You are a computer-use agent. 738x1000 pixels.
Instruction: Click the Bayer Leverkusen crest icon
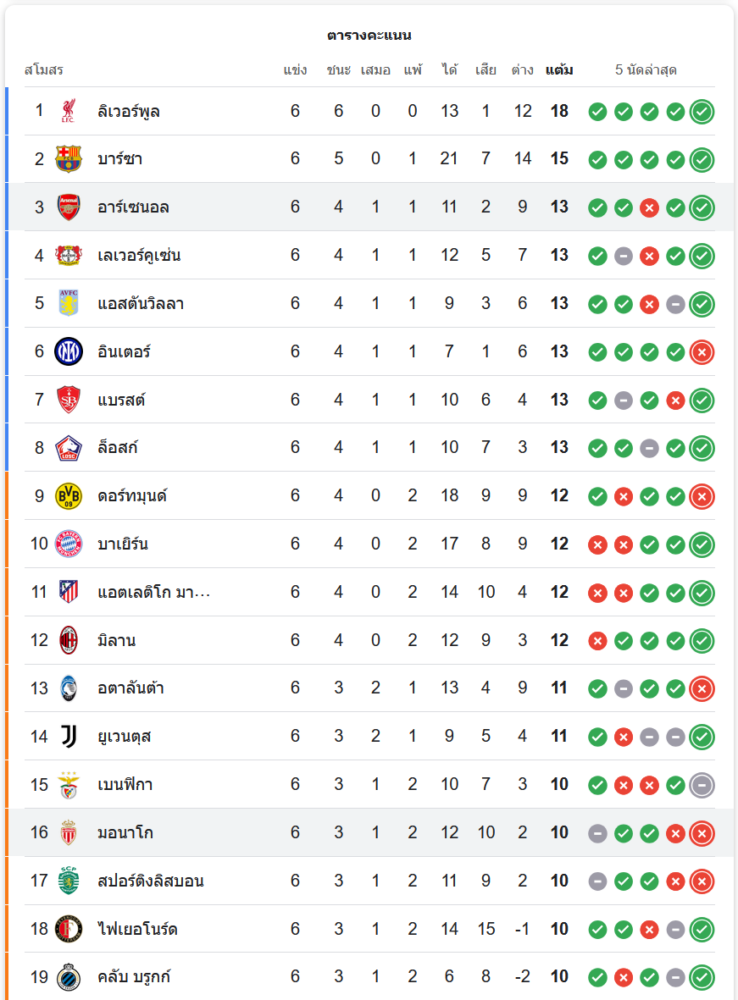[x=68, y=255]
